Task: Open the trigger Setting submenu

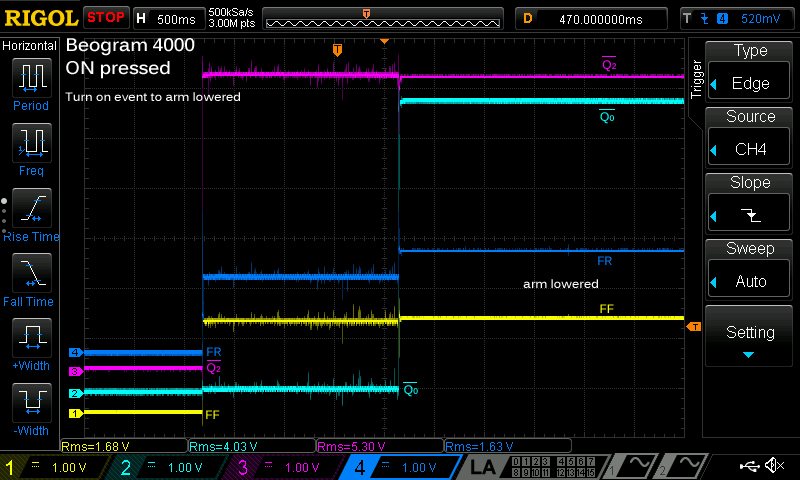Action: (x=750, y=338)
